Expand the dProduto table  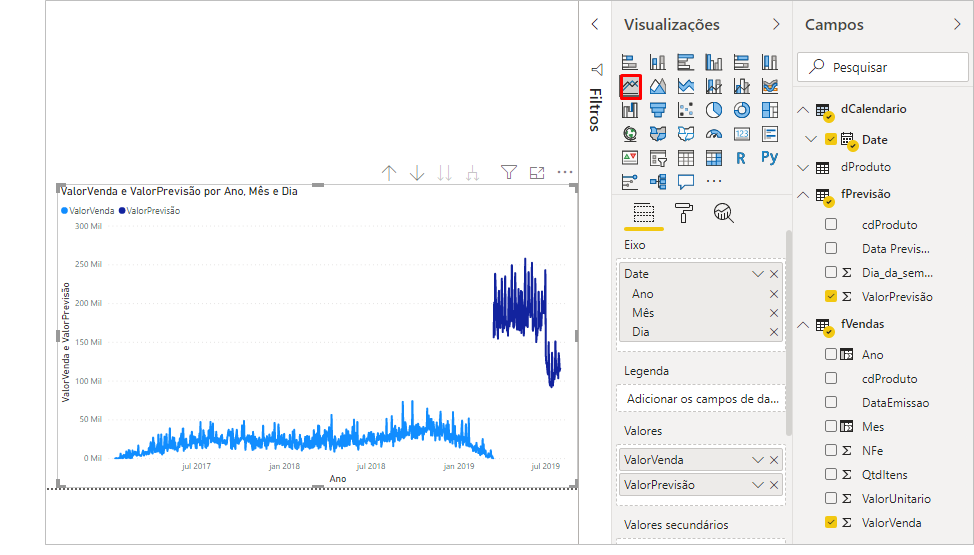point(803,167)
